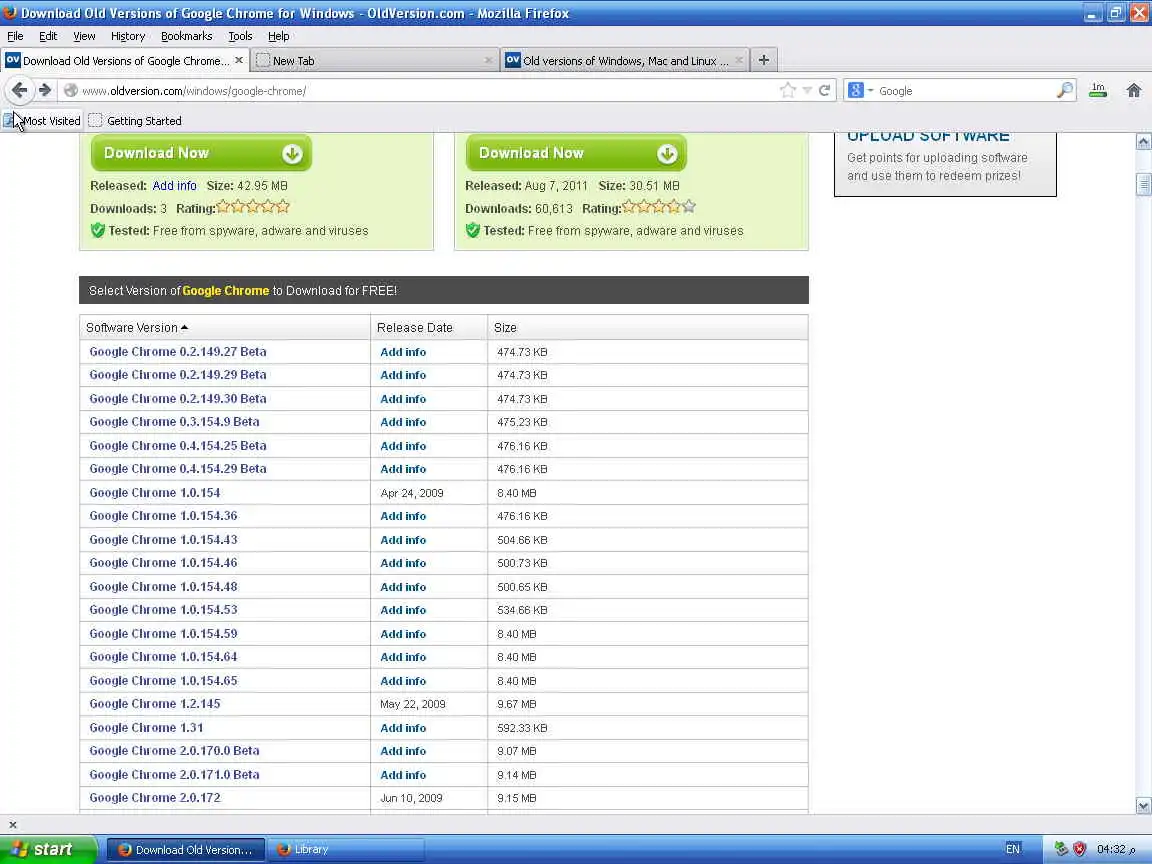The width and height of the screenshot is (1152, 864).
Task: Open Google Chrome 1.0.154.65 link
Action: point(163,680)
